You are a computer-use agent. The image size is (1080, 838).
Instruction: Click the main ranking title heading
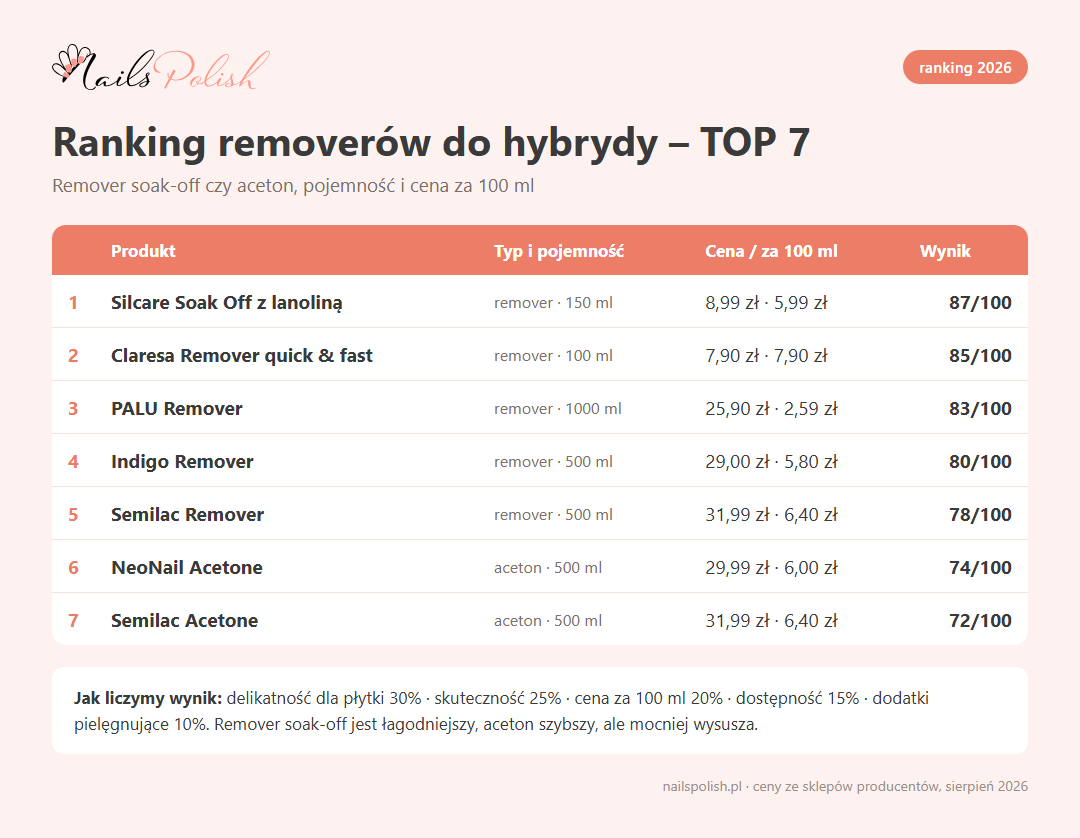(x=431, y=143)
